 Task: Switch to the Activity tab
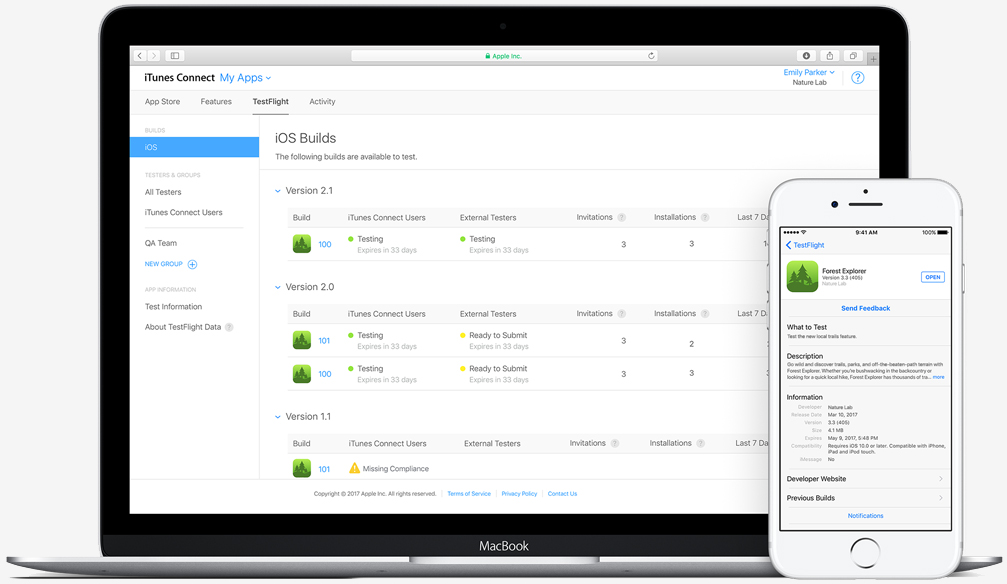(322, 102)
